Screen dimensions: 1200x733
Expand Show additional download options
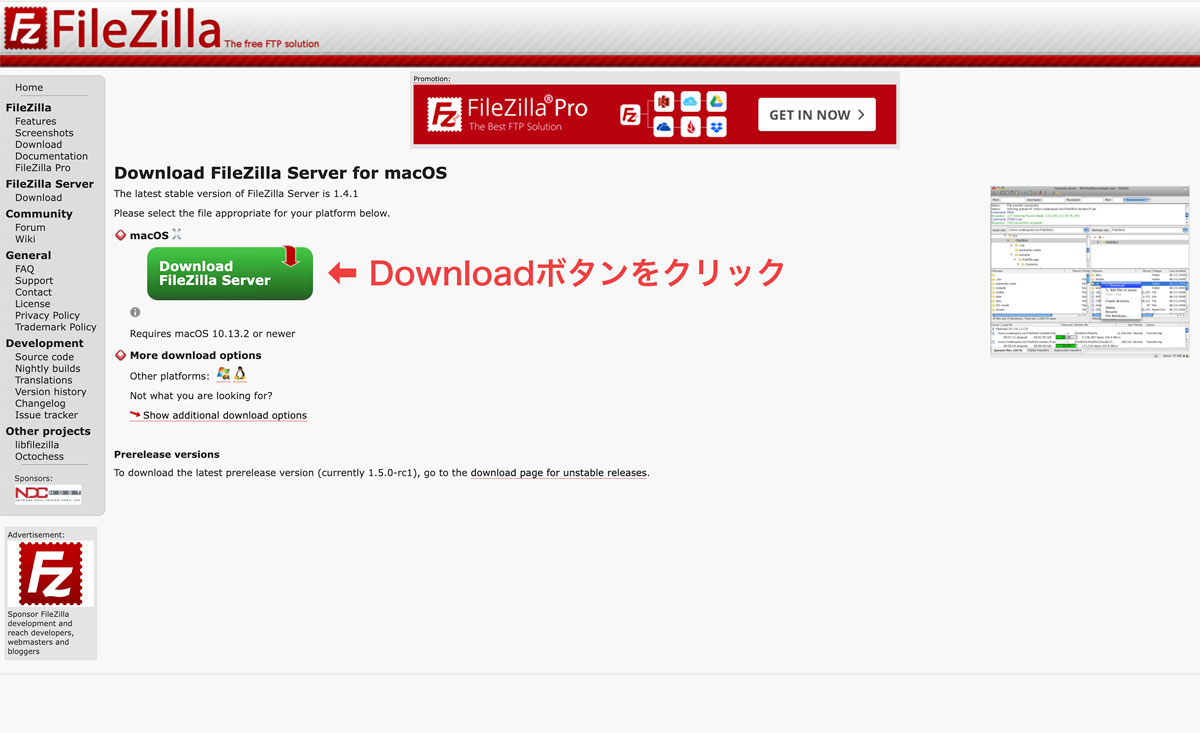[224, 416]
